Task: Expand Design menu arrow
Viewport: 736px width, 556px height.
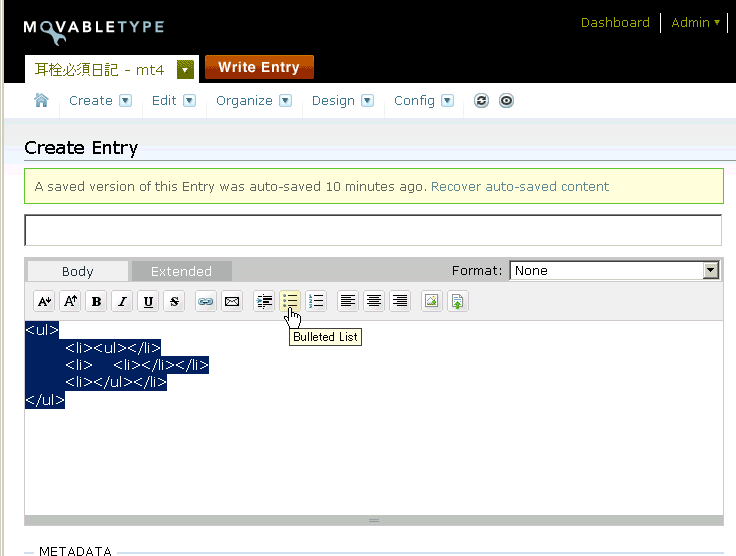Action: [x=368, y=100]
